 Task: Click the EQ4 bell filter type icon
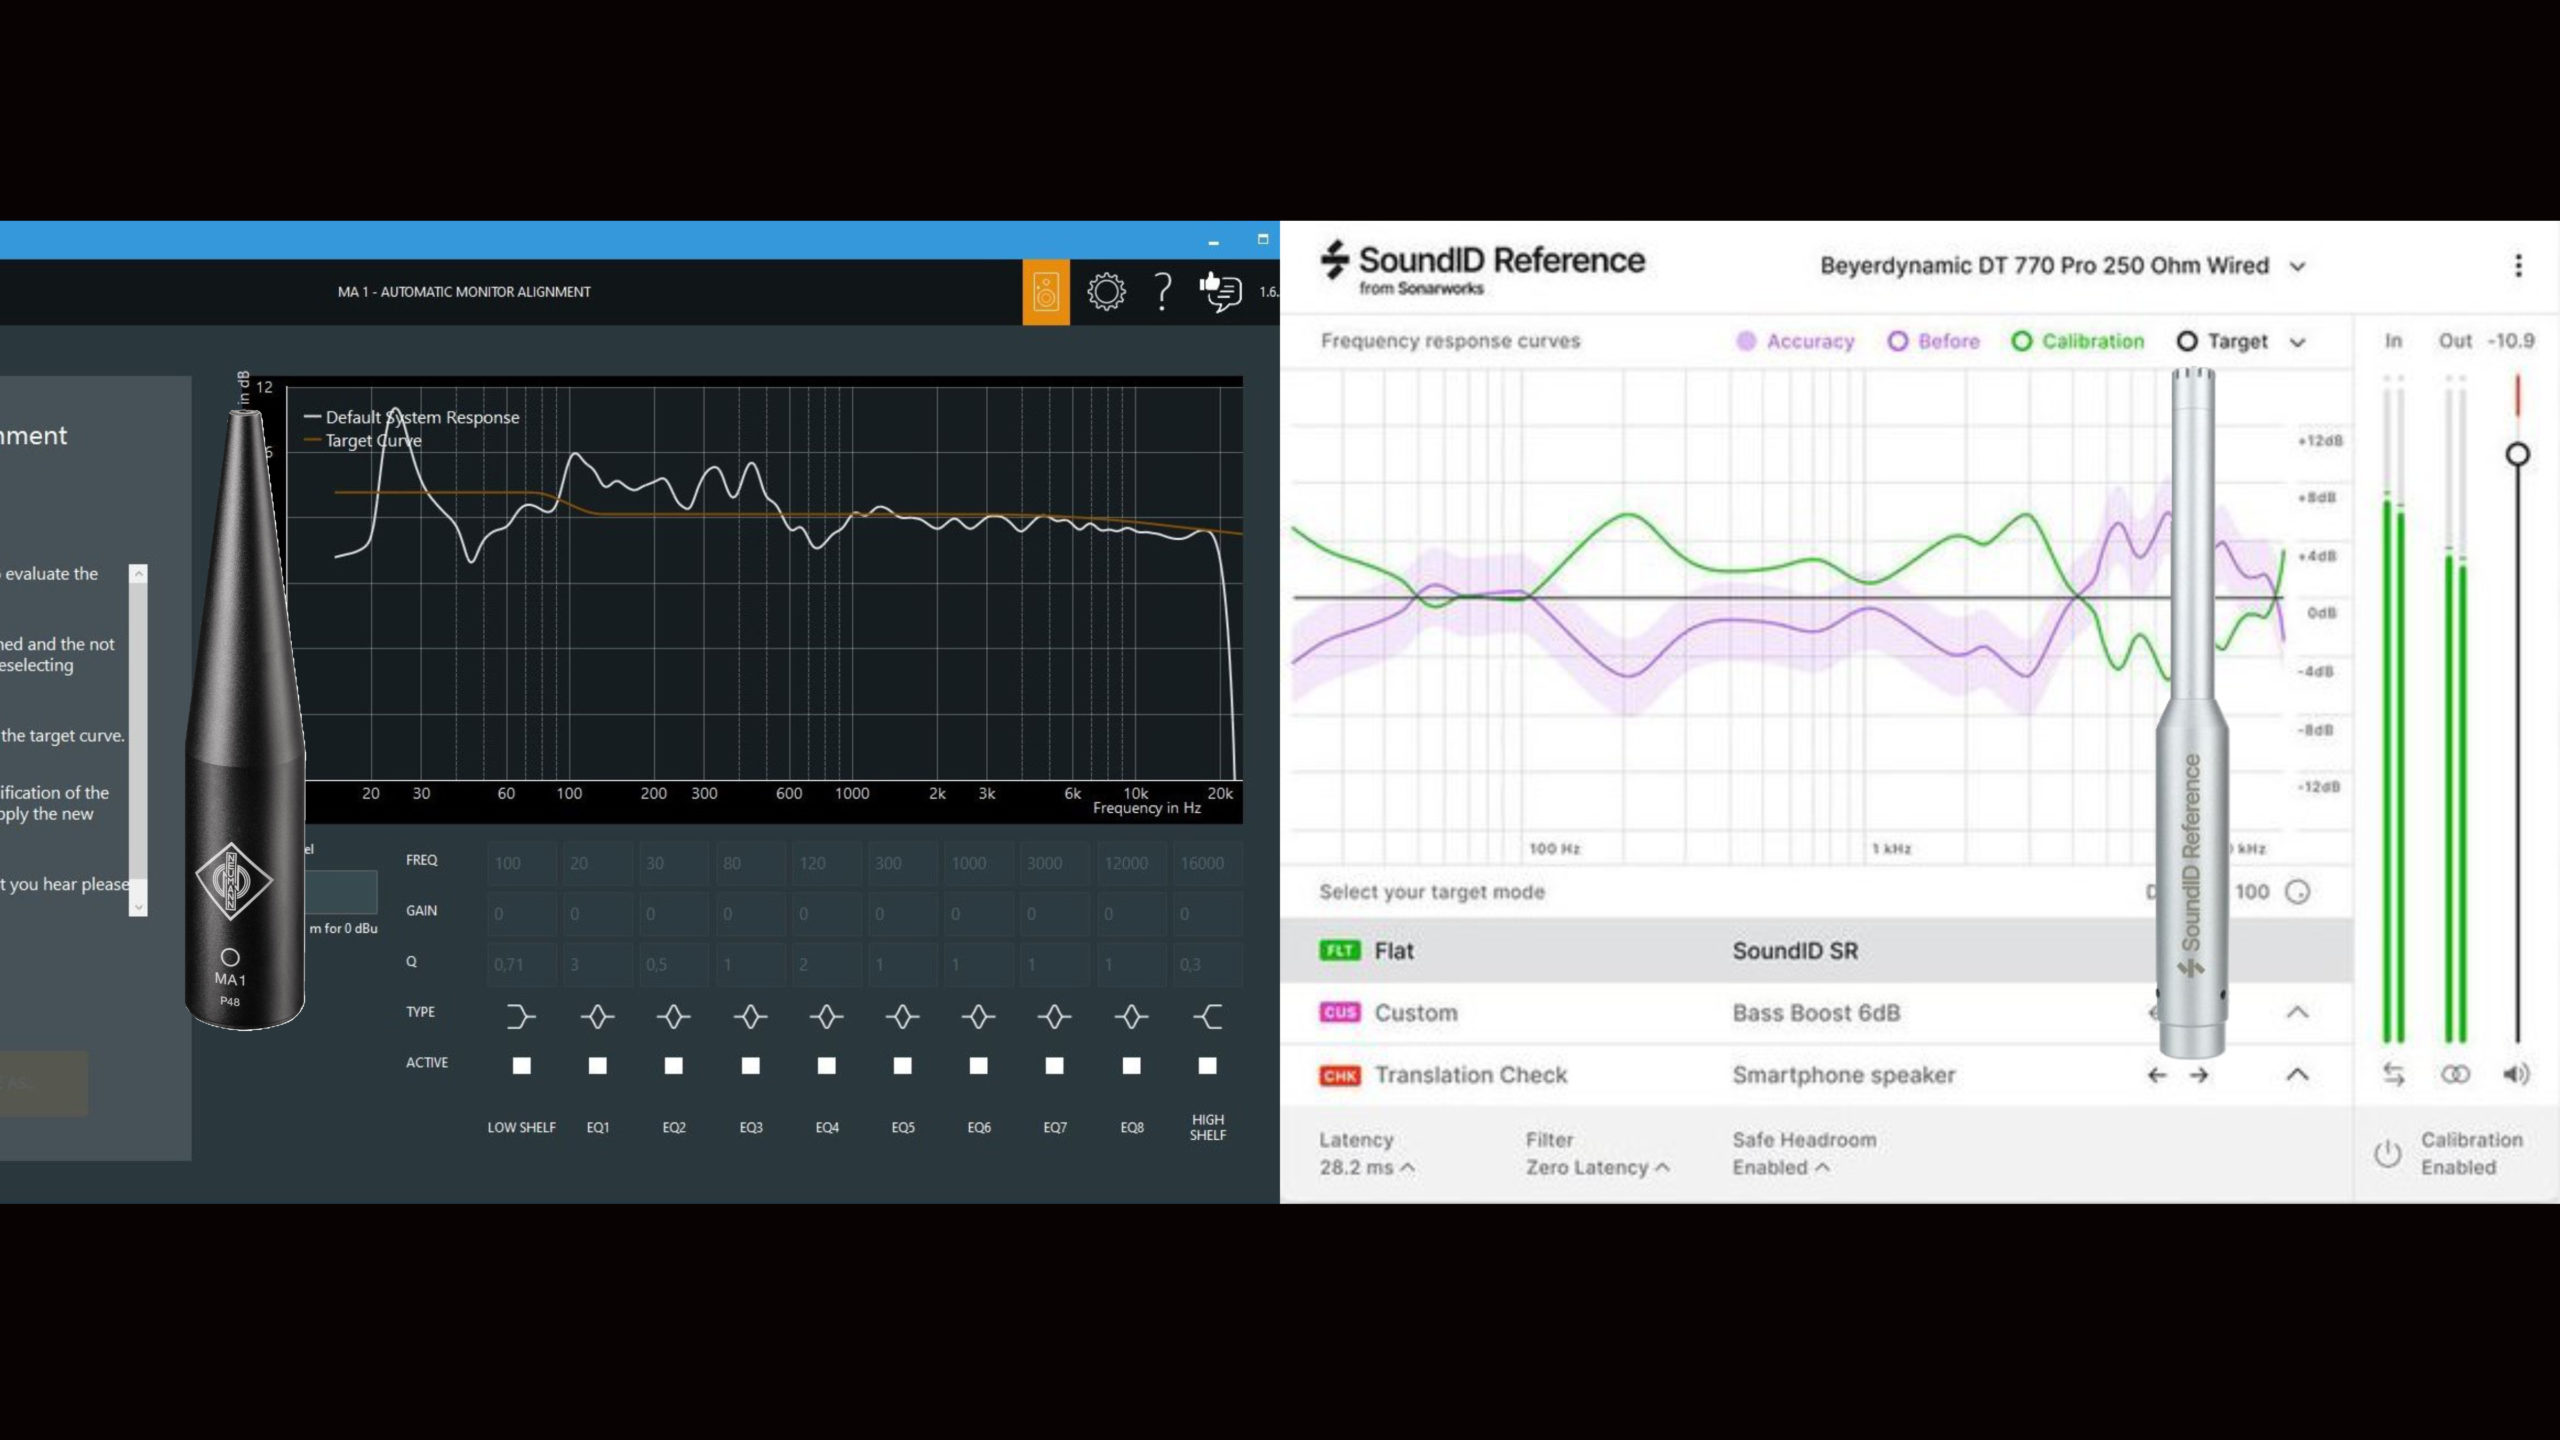point(826,1017)
